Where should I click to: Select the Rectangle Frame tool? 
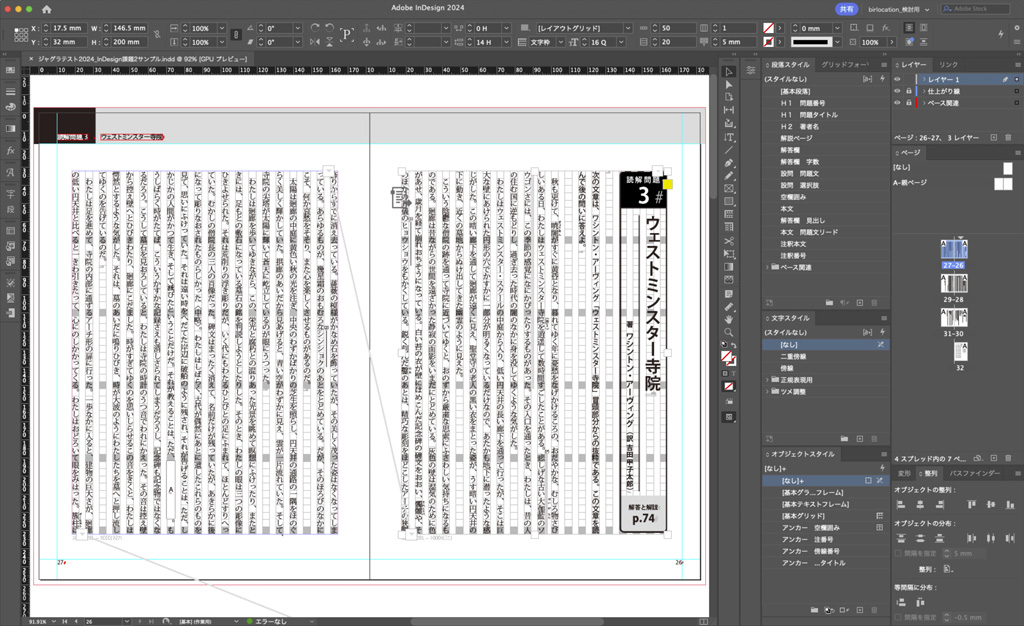729,189
